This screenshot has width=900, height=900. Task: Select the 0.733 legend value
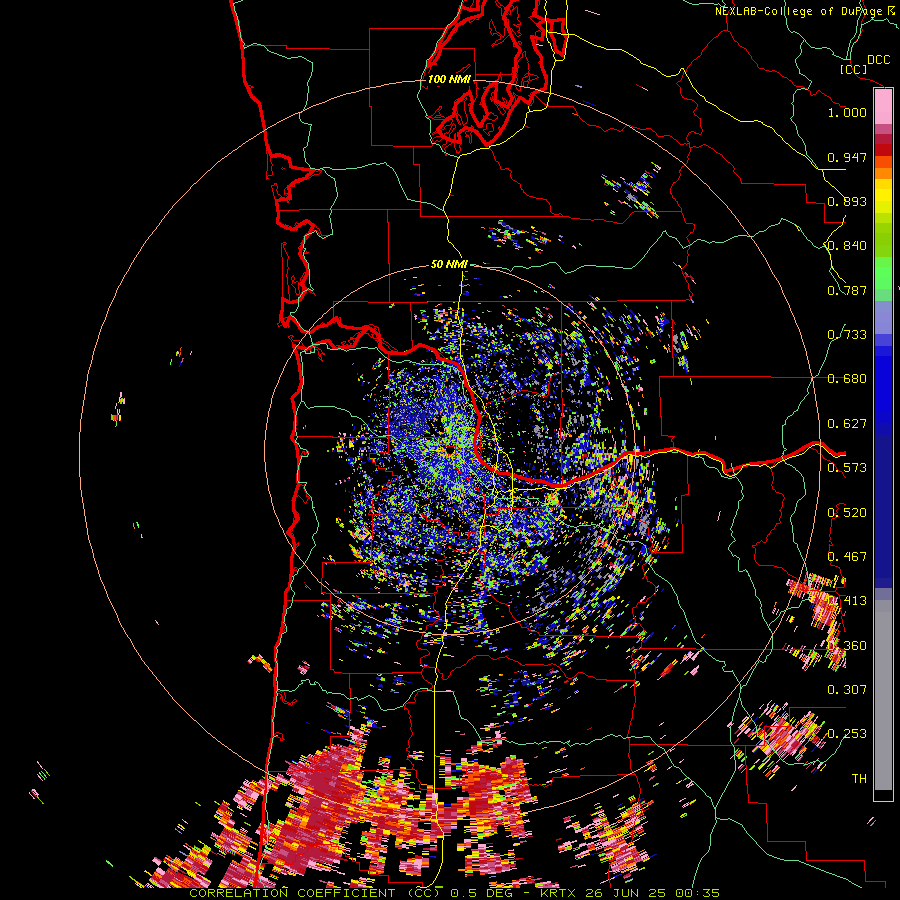tap(847, 335)
